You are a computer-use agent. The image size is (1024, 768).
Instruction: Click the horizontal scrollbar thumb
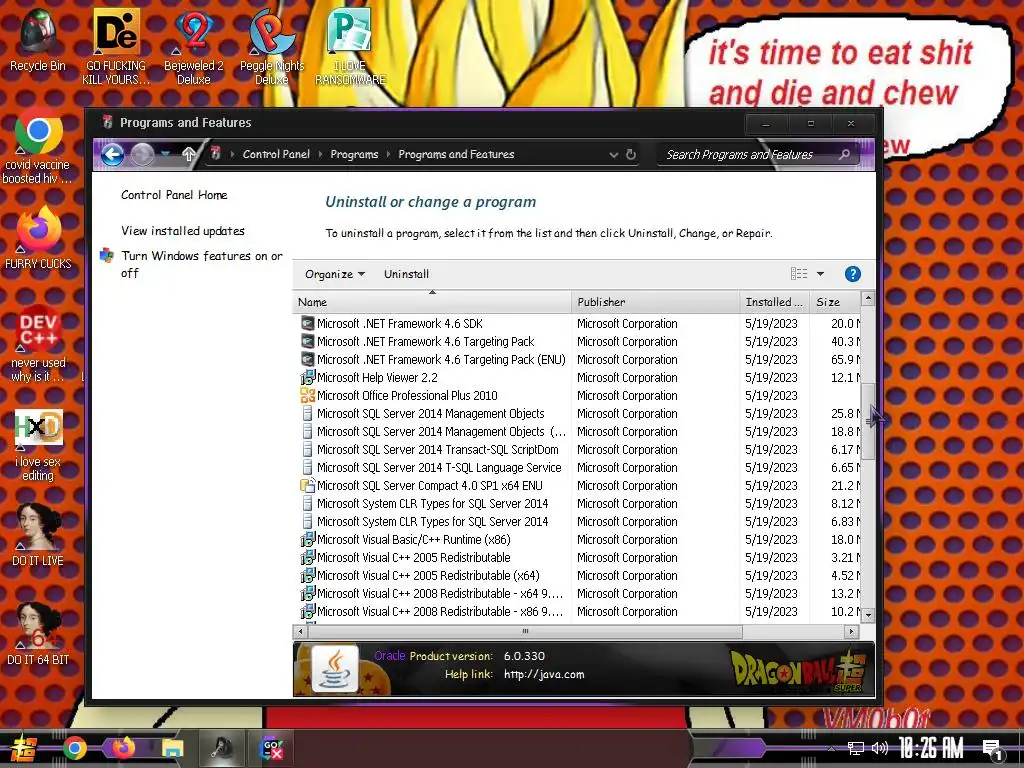(525, 632)
